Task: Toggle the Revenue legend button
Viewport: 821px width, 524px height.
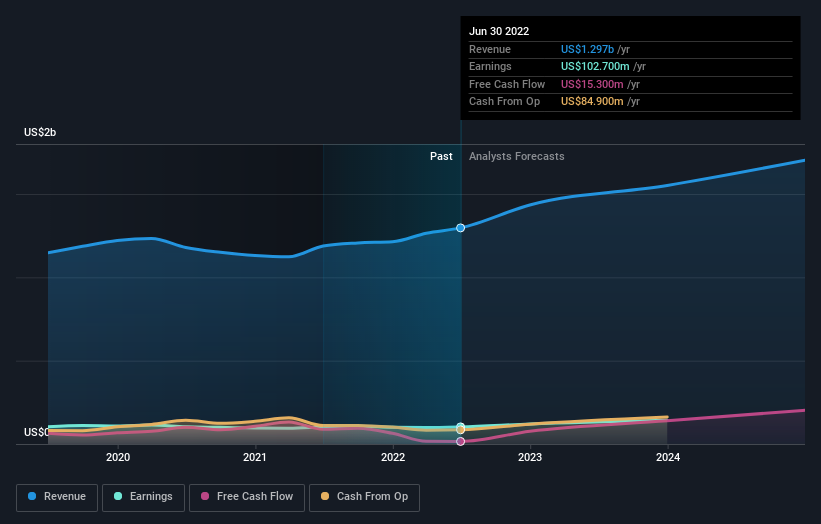Action: click(x=57, y=497)
